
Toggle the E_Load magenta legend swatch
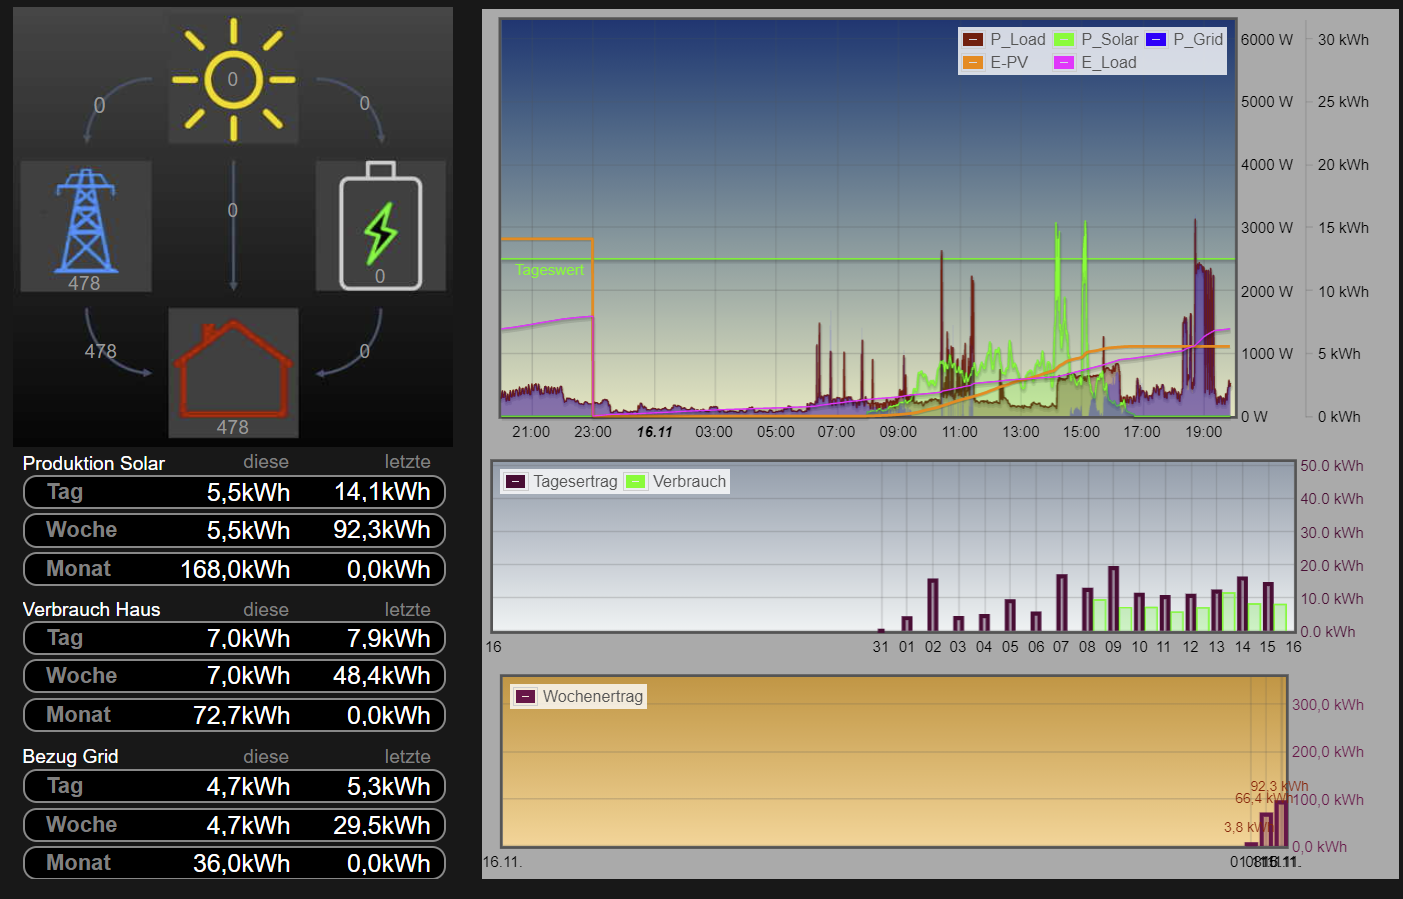(x=1064, y=62)
